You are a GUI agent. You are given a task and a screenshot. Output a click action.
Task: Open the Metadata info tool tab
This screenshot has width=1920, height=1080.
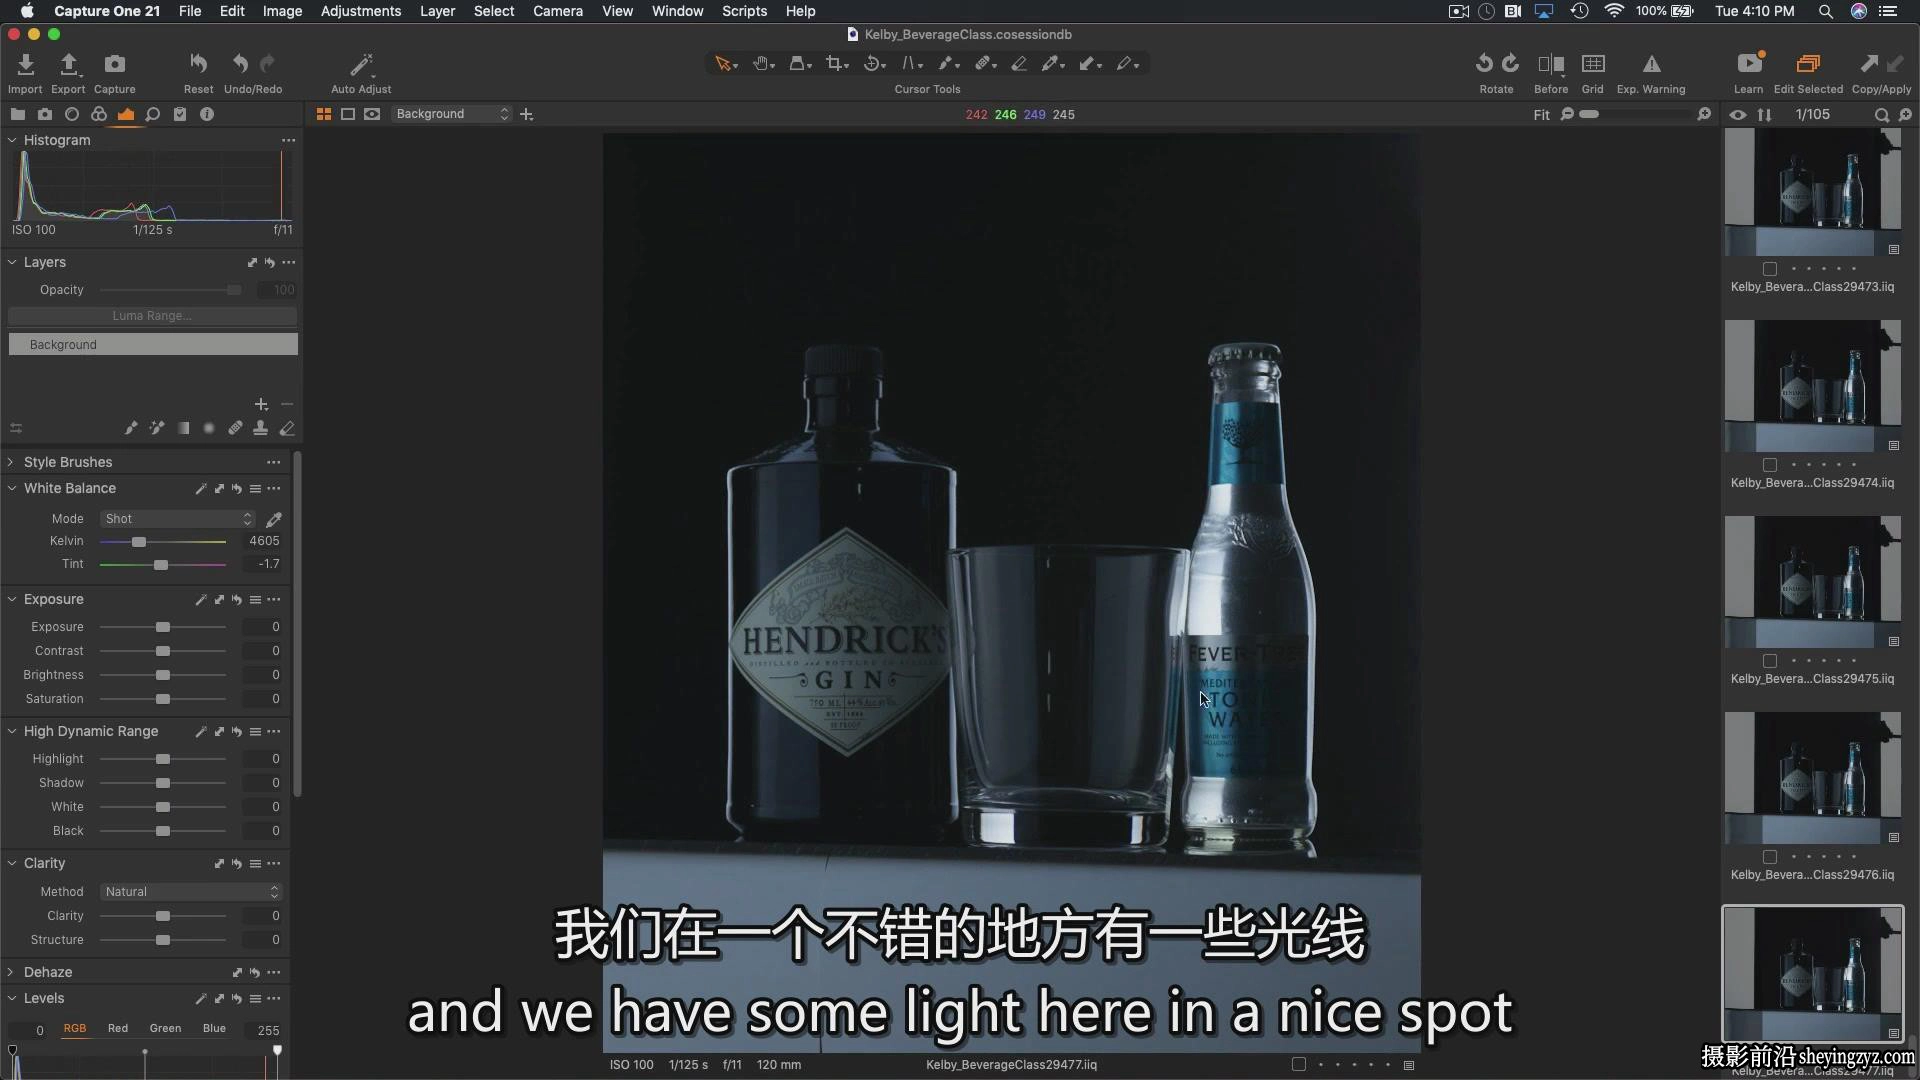(207, 114)
